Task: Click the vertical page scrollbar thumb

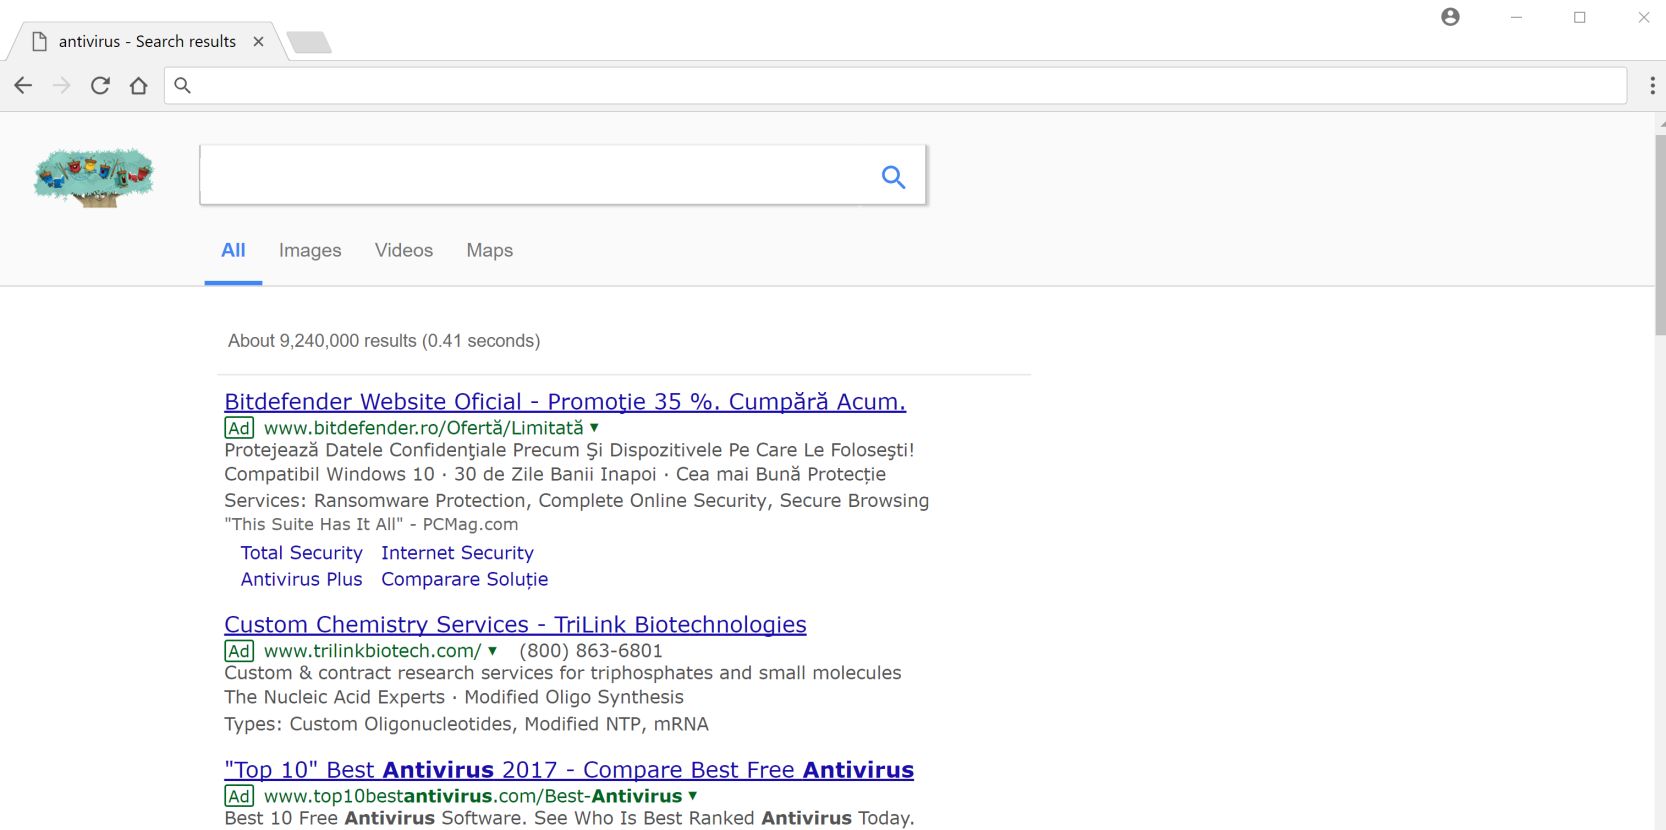Action: [1660, 234]
